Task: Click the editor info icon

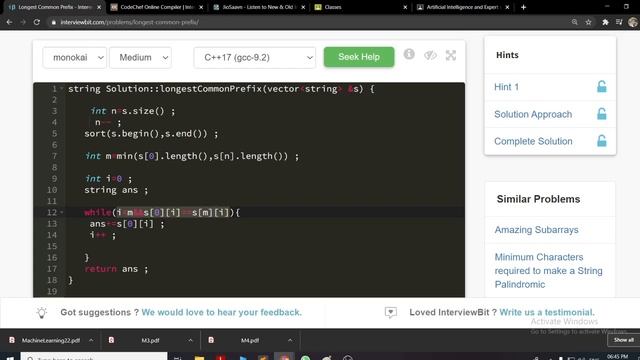Action: click(409, 54)
